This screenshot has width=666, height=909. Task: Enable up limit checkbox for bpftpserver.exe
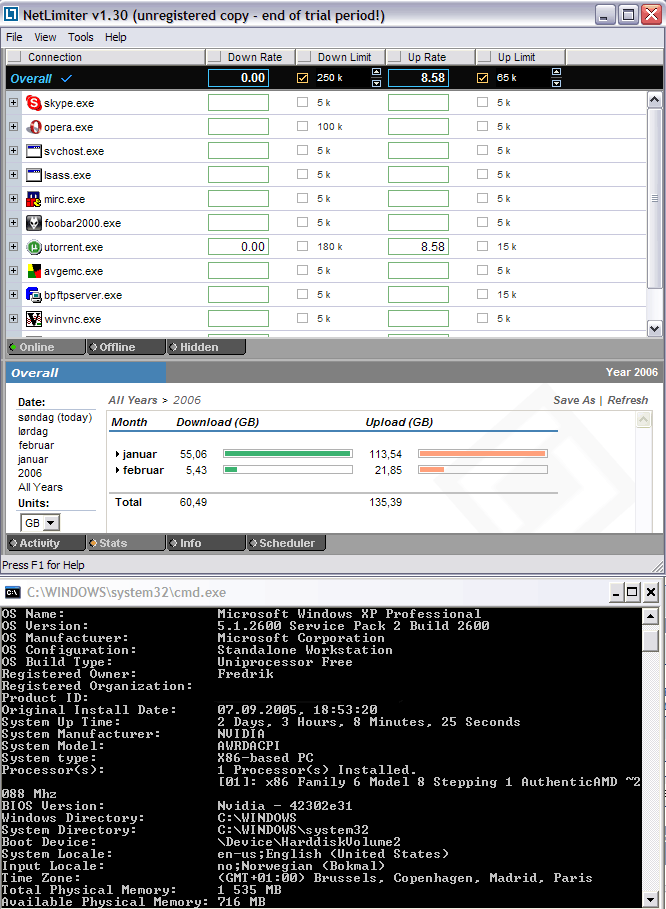click(482, 294)
